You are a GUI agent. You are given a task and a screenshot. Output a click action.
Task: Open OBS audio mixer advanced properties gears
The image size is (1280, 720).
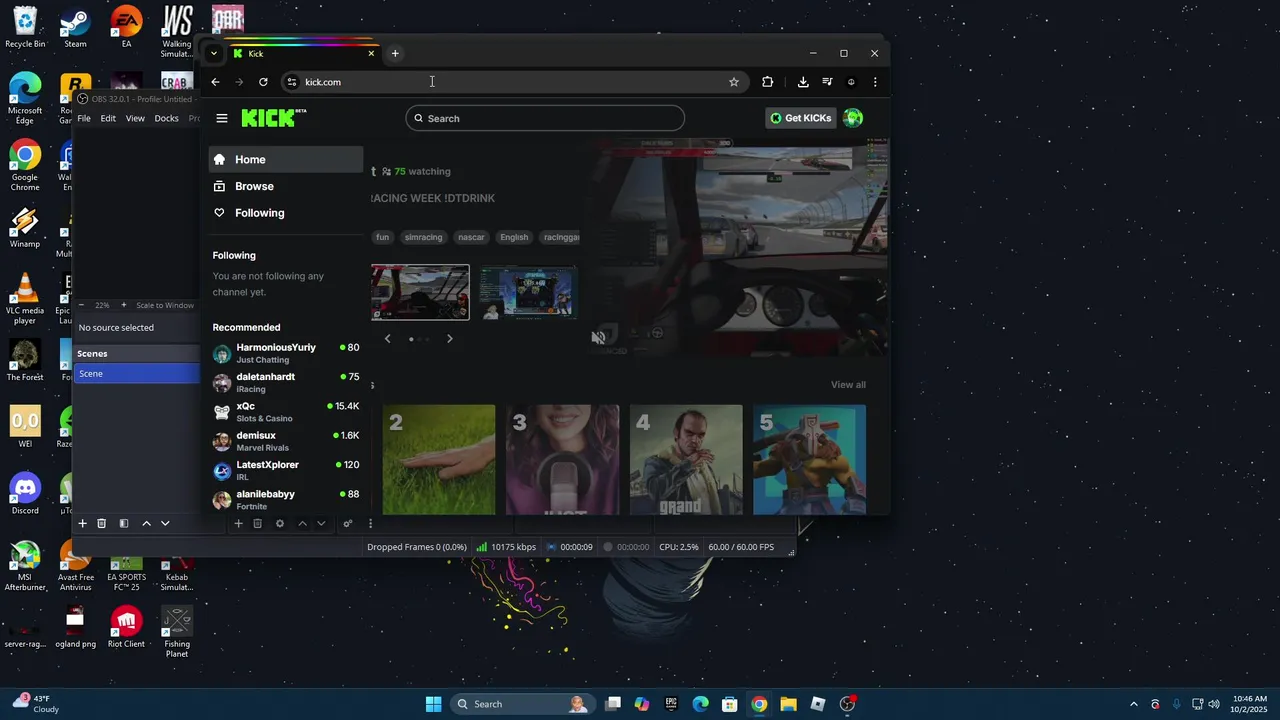pos(348,523)
